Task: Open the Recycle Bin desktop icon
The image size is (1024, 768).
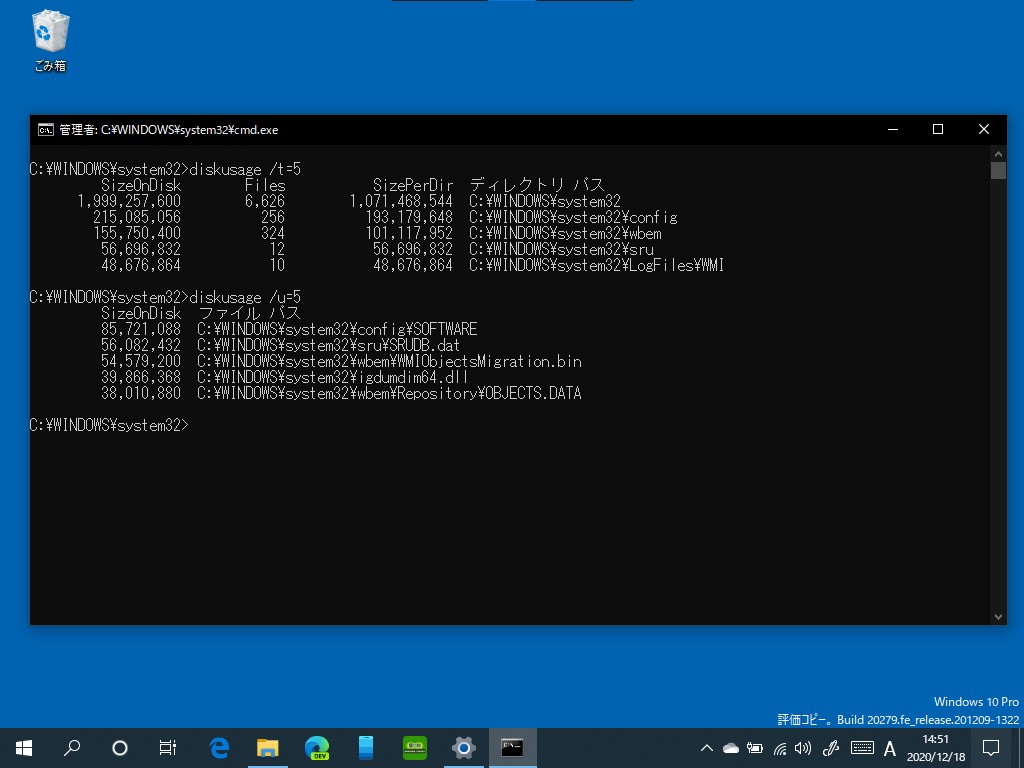Action: coord(50,40)
